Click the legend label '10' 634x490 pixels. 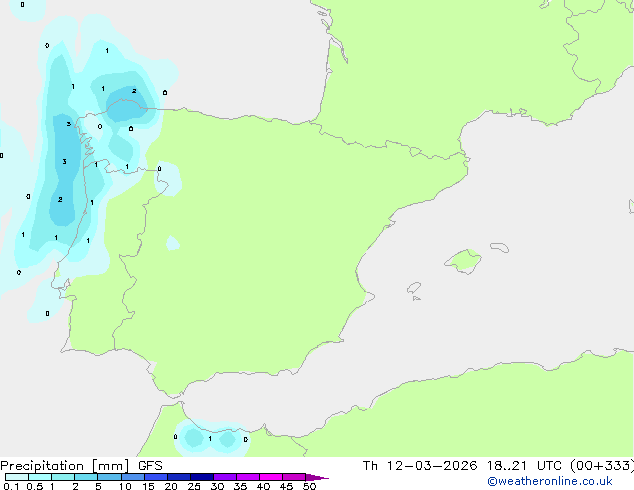click(125, 486)
